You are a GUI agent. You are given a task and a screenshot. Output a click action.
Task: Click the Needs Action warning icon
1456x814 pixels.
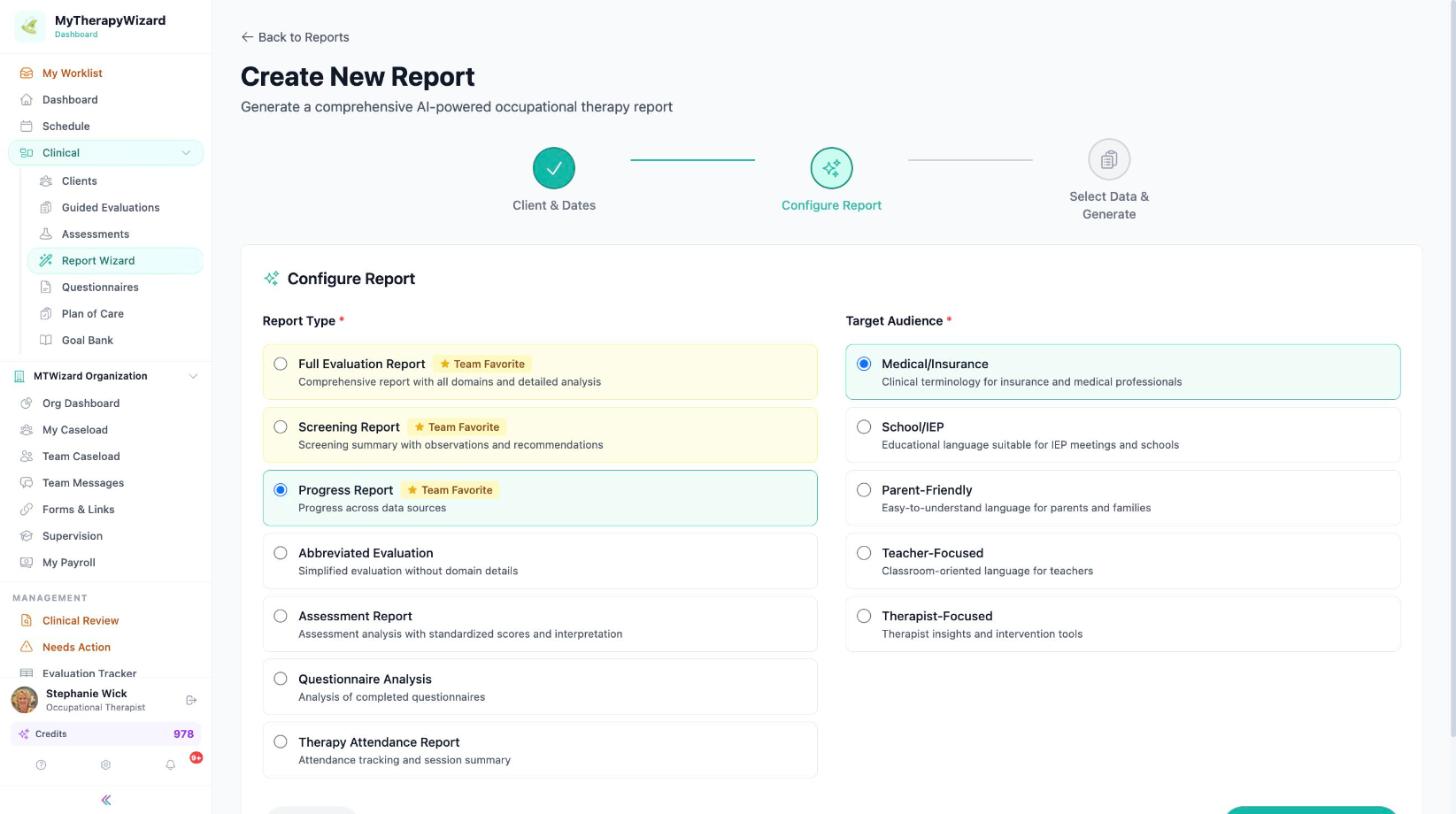pyautogui.click(x=27, y=647)
